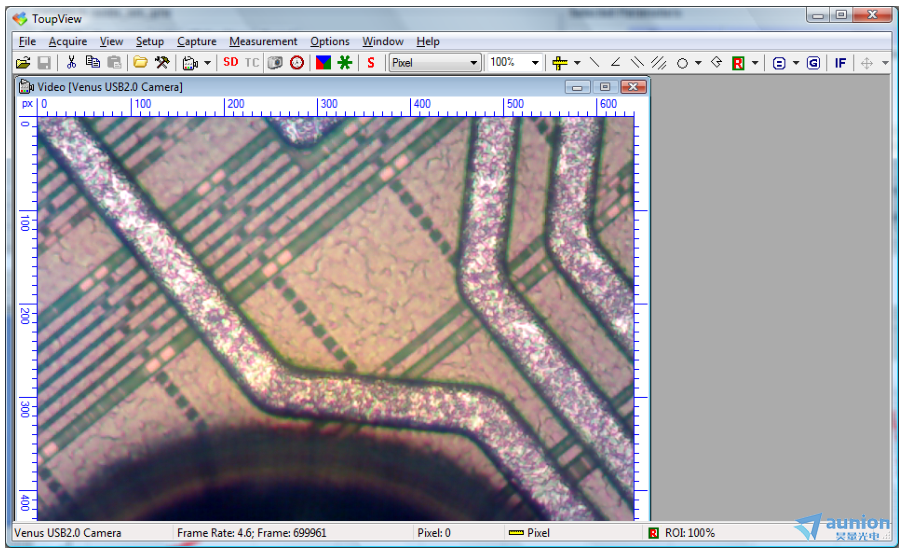Open the Options menu

[330, 41]
